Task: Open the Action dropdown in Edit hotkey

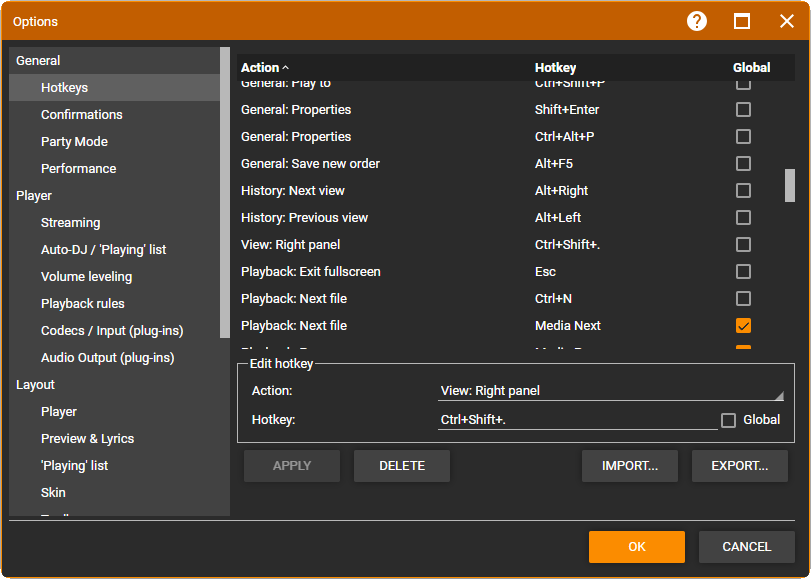Action: (x=610, y=391)
